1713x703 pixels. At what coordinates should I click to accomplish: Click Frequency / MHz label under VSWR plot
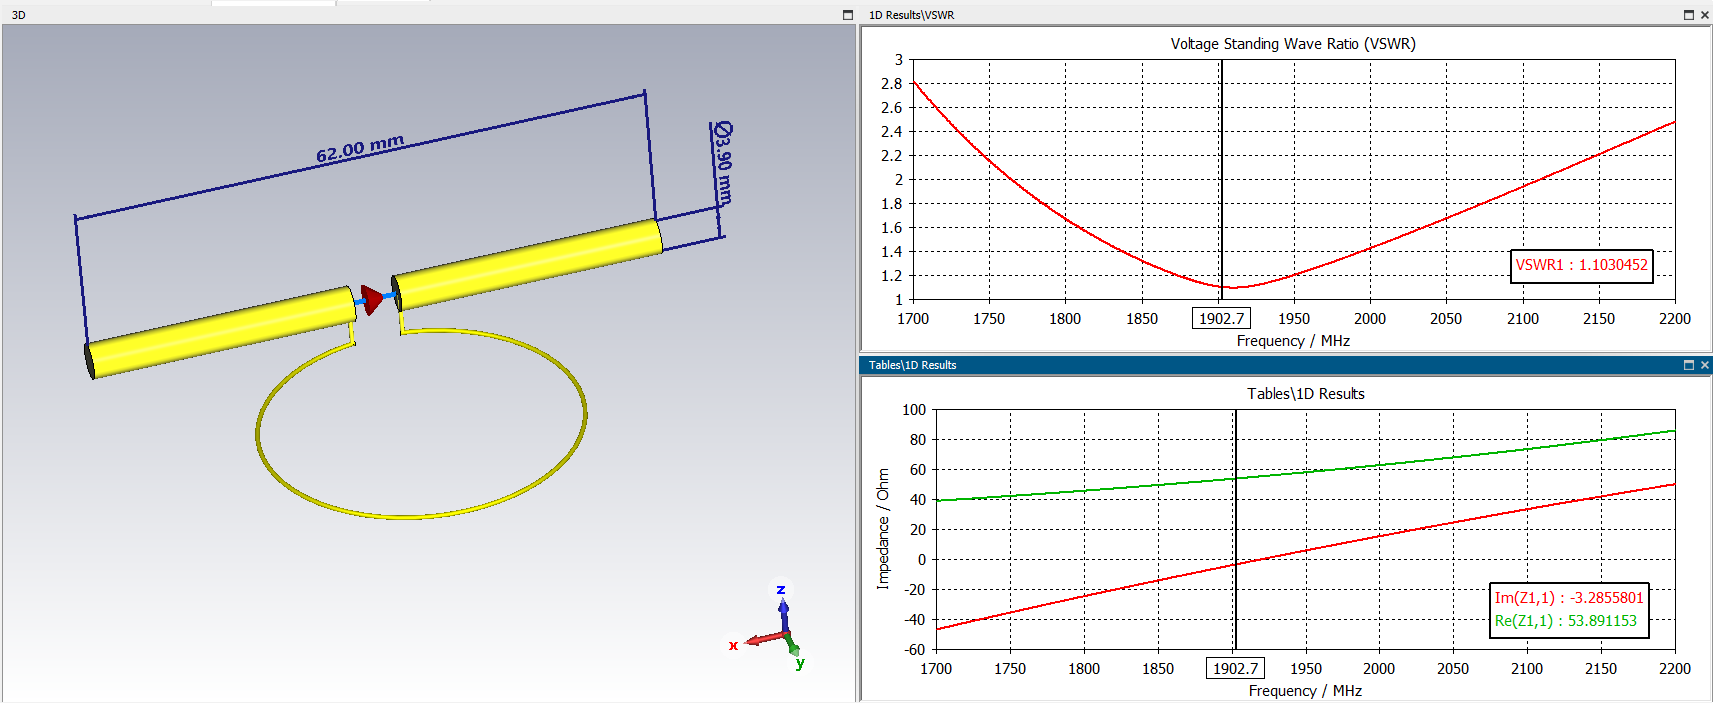coord(1293,341)
